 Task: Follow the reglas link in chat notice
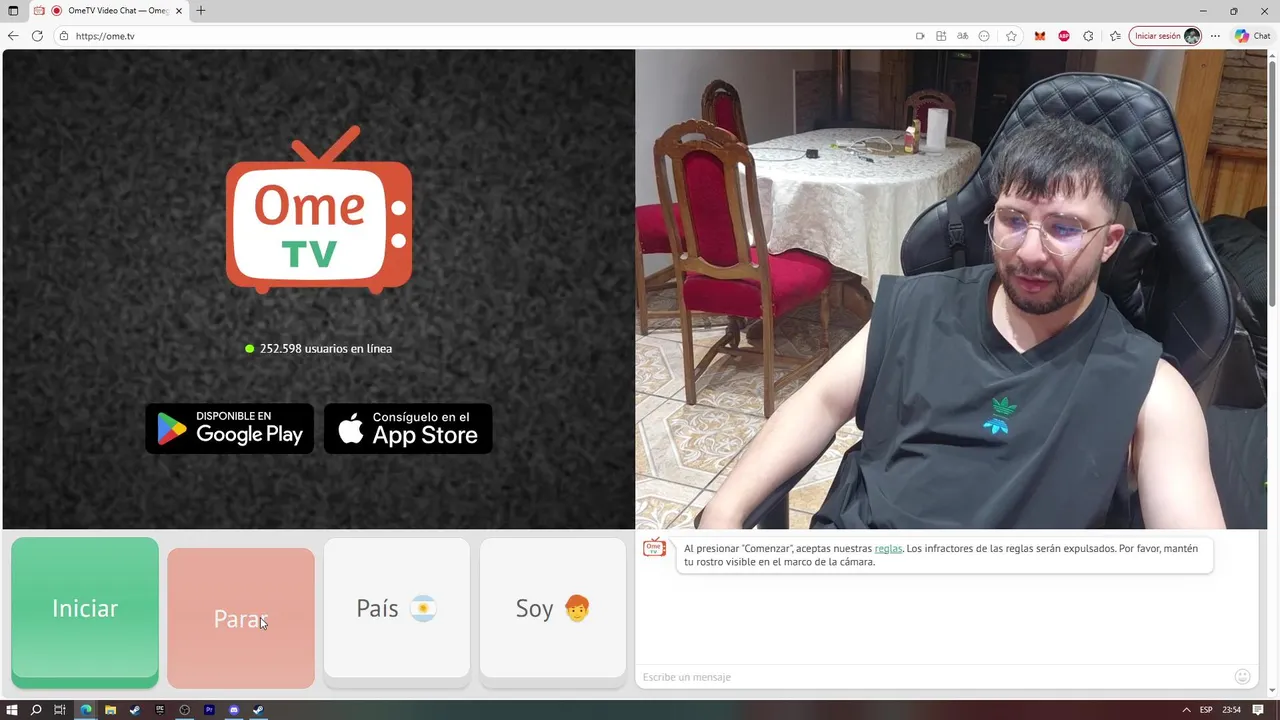pyautogui.click(x=888, y=549)
